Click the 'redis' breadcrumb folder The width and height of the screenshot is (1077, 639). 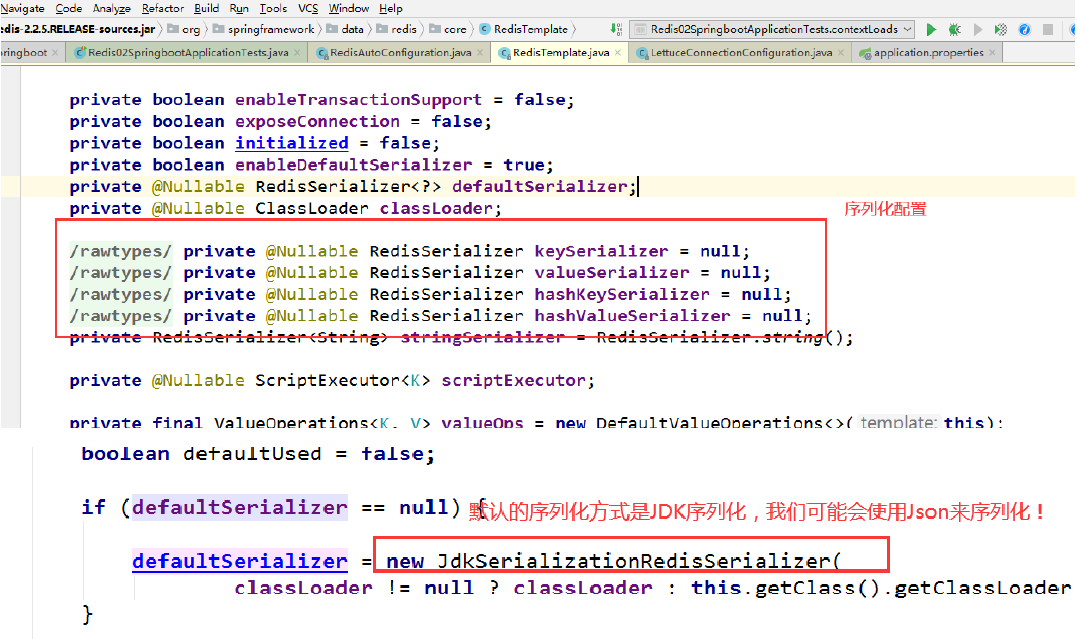point(397,30)
